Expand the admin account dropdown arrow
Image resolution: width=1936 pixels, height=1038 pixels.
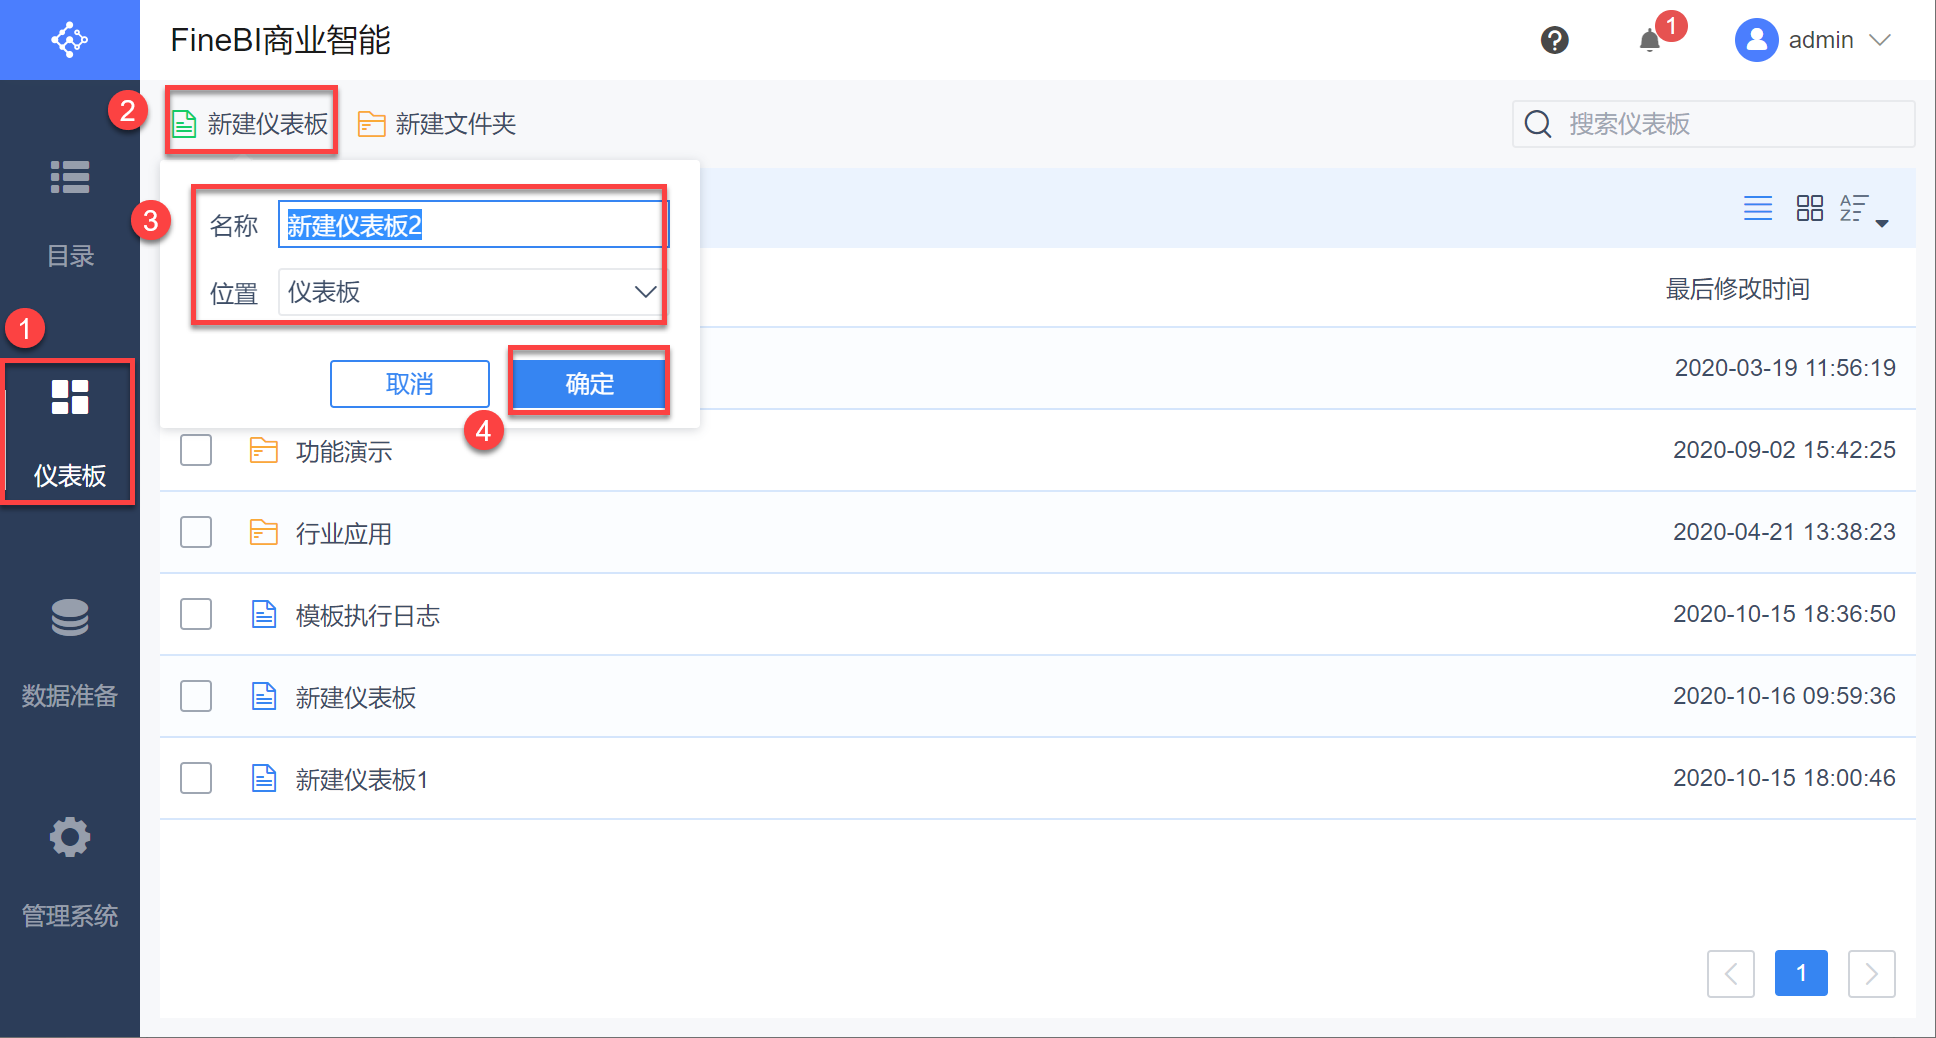click(x=1880, y=40)
